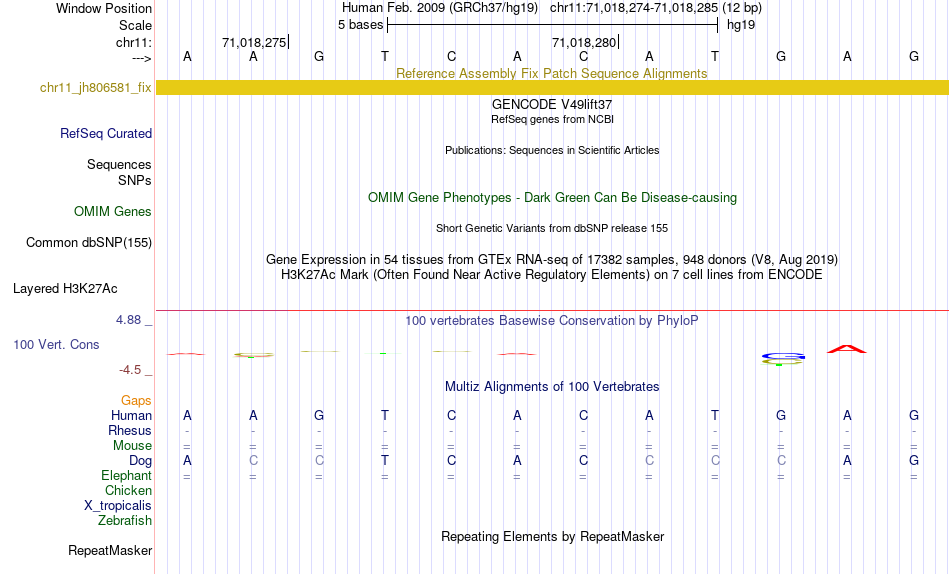Click the Layered H3K27Ac track label
The height and width of the screenshot is (574, 950).
click(65, 289)
